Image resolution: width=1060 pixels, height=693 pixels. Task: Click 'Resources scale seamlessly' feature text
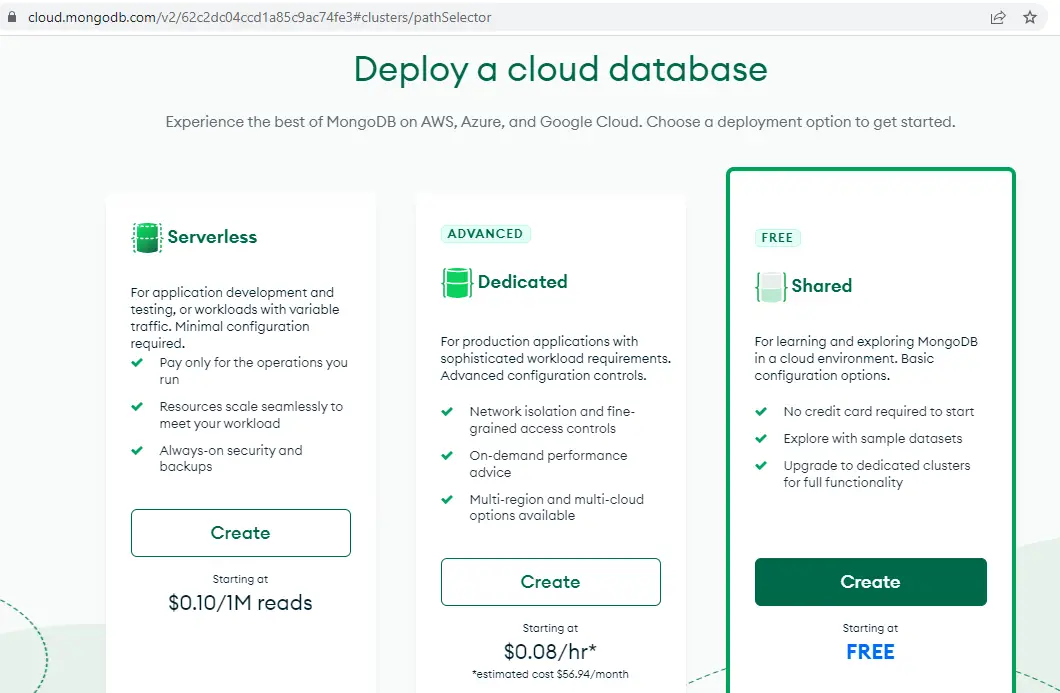(x=251, y=414)
